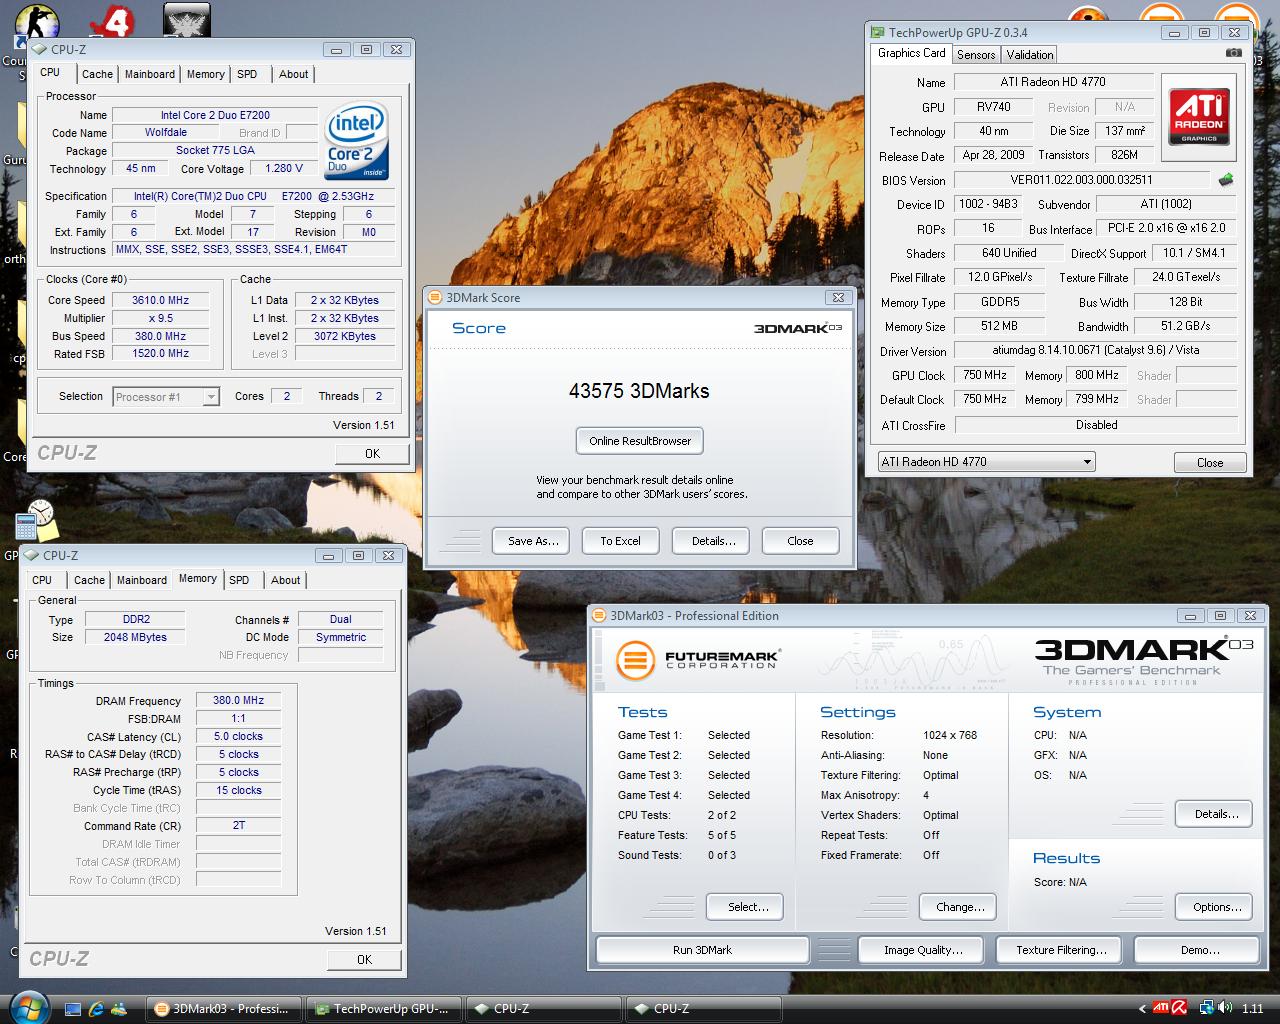This screenshot has height=1024, width=1280.
Task: Click the Run 3DMark button
Action: click(x=702, y=950)
